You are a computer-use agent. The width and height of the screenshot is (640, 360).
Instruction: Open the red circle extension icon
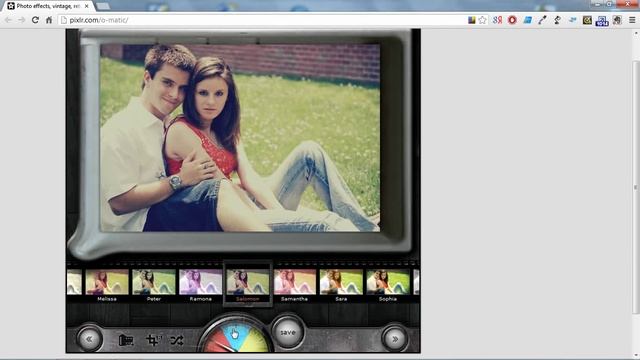(x=512, y=20)
